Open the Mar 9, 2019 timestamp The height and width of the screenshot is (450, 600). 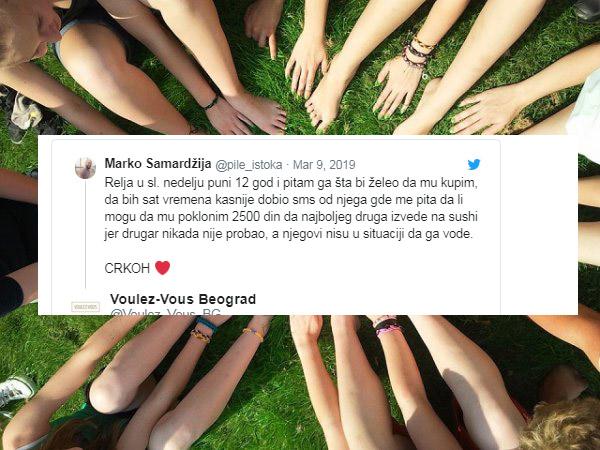324,165
